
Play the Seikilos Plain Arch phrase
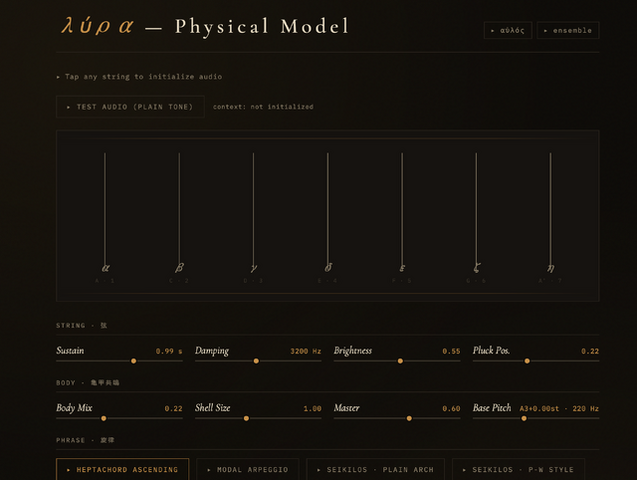[376, 469]
